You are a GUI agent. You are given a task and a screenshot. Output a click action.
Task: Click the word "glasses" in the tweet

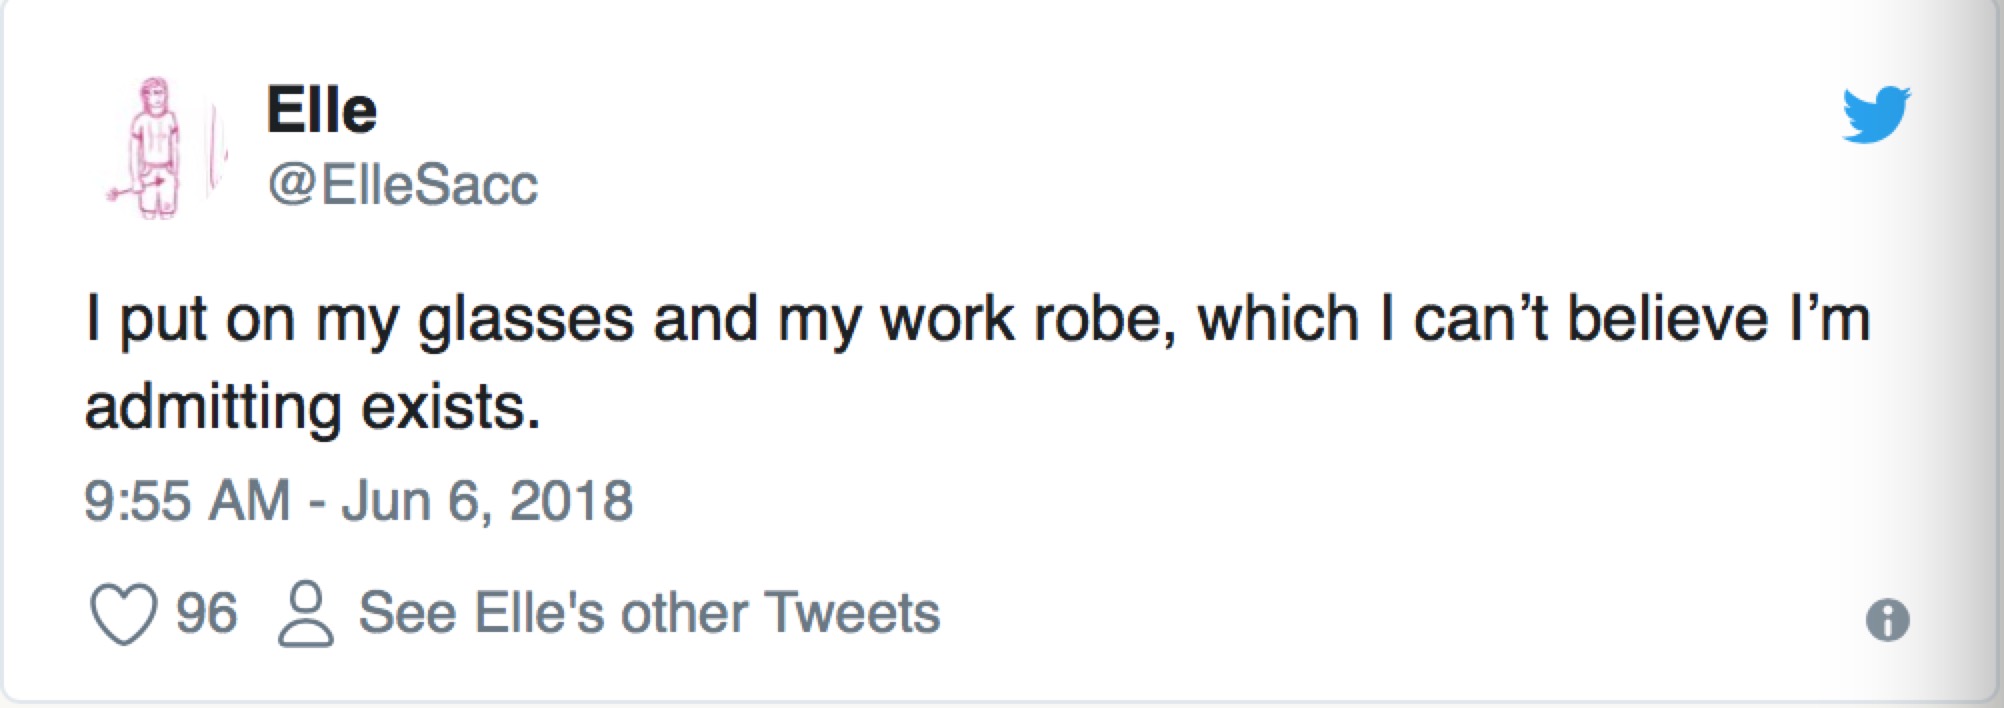point(526,322)
